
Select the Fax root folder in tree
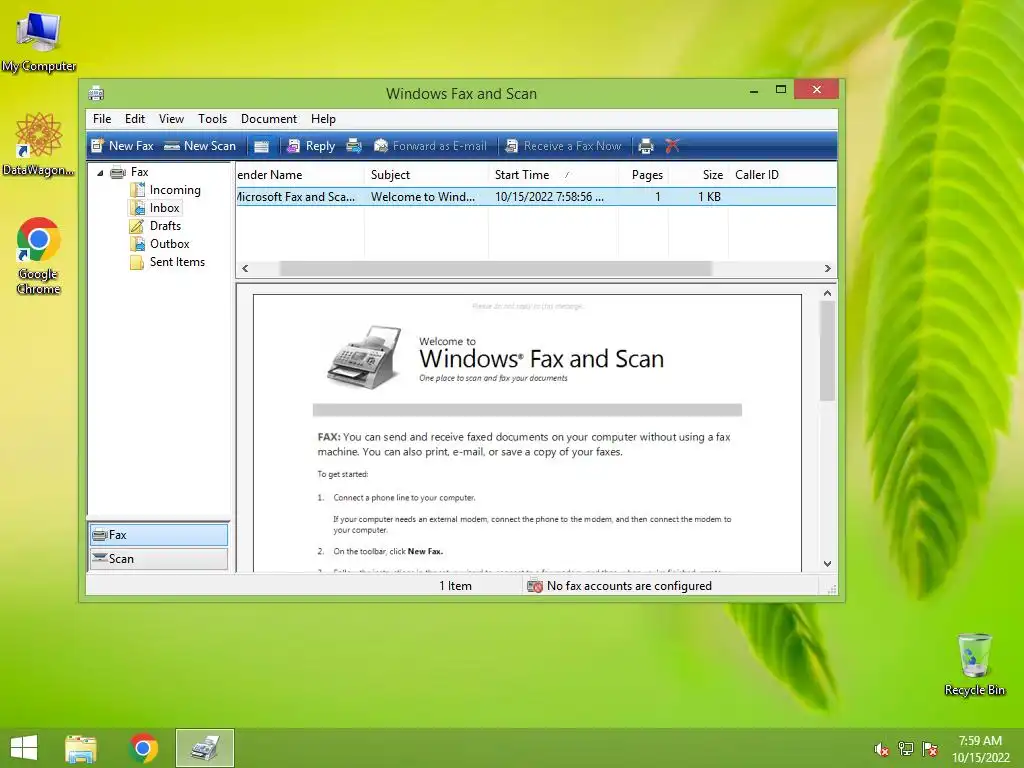139,172
